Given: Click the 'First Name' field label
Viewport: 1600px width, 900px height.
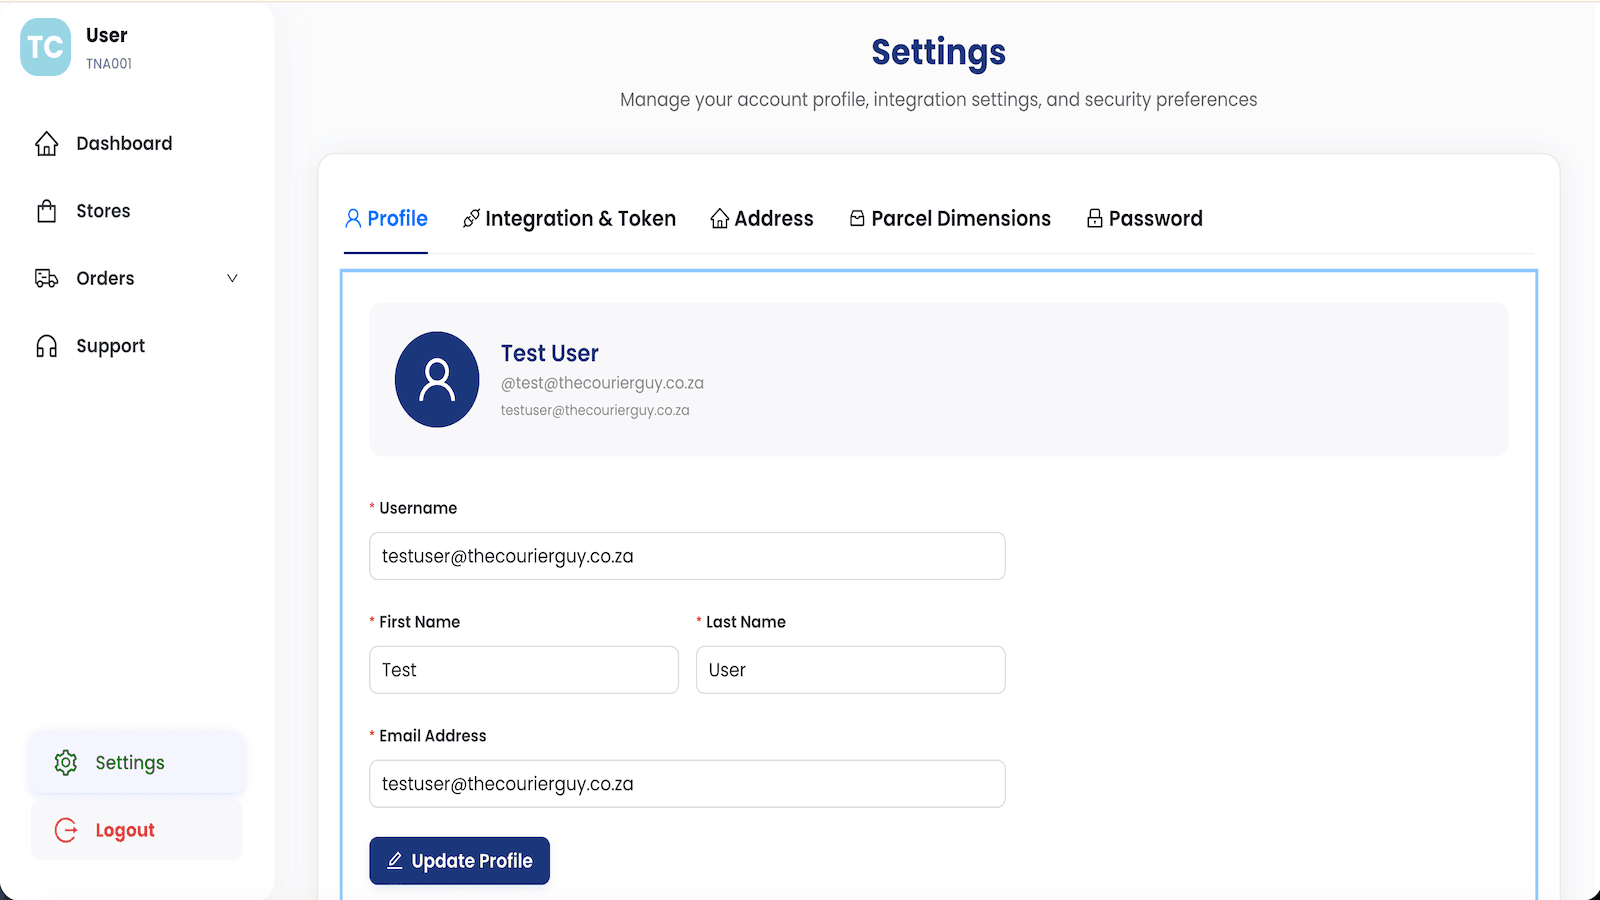Looking at the screenshot, I should (x=420, y=622).
